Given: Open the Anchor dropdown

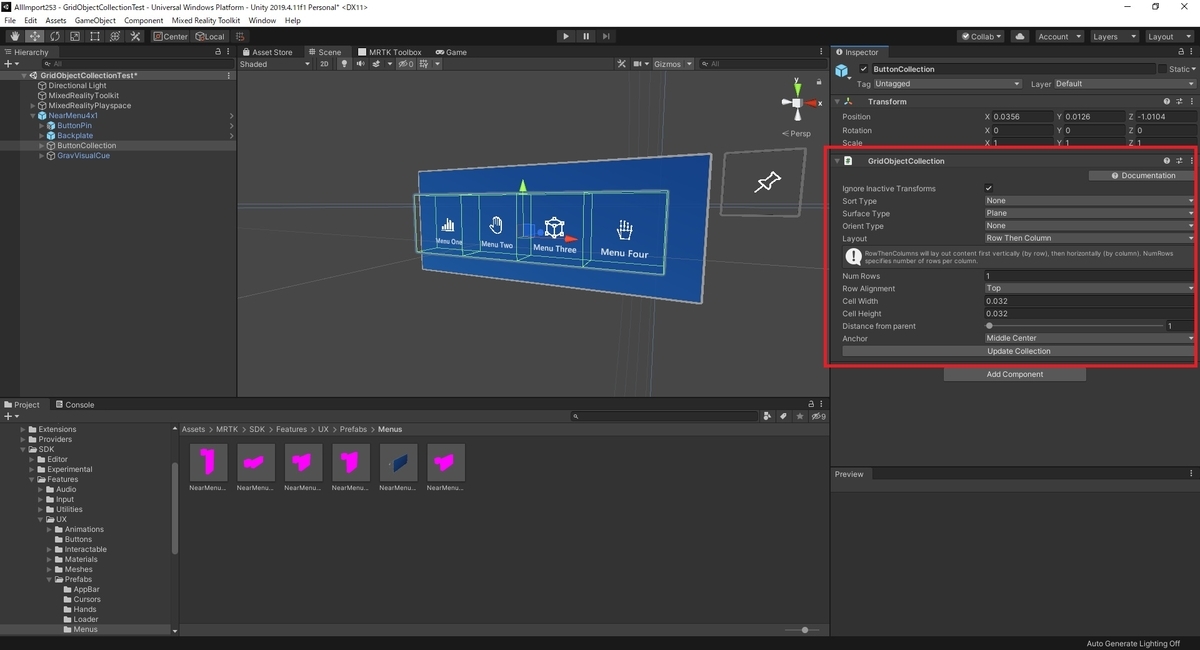Looking at the screenshot, I should pos(1089,339).
